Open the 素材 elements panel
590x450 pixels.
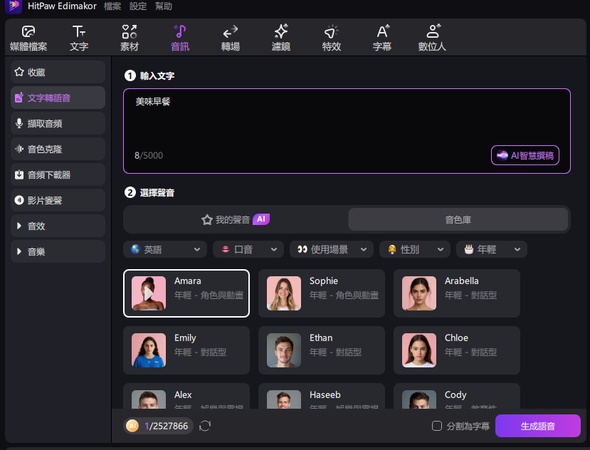pyautogui.click(x=129, y=38)
